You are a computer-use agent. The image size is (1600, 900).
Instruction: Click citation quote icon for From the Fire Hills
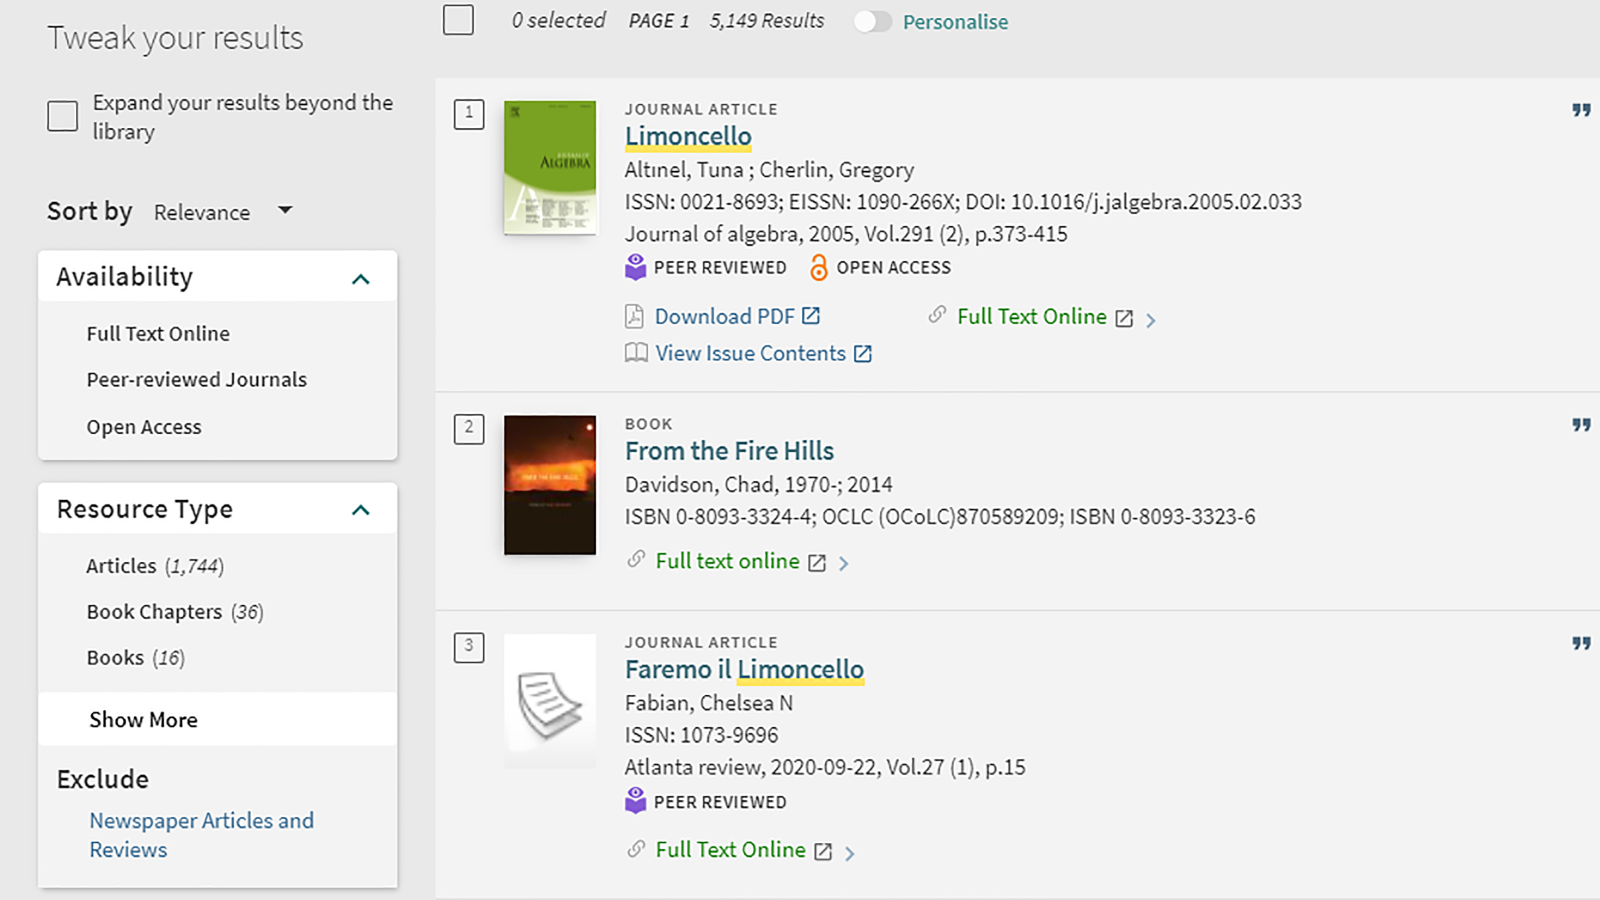[x=1581, y=425]
